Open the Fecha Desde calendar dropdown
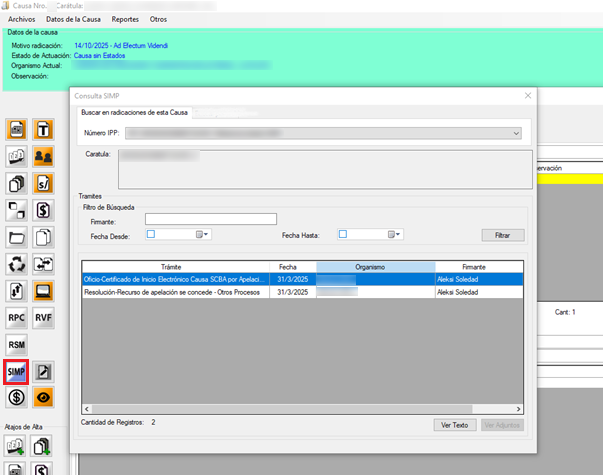 201,235
